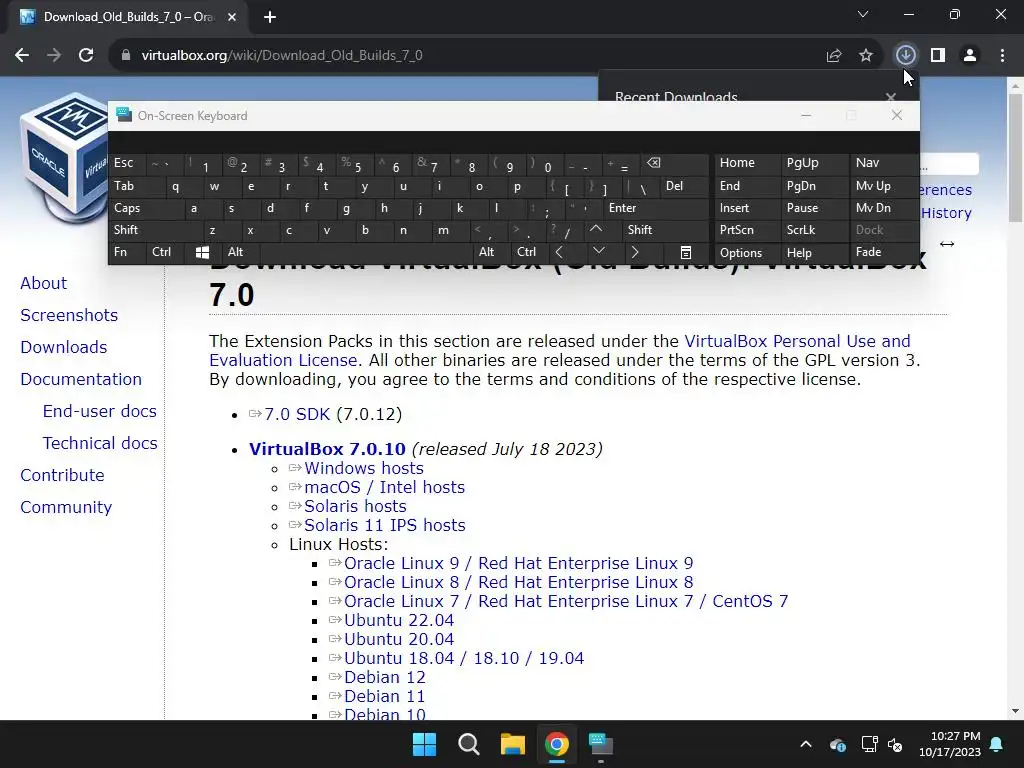This screenshot has height=768, width=1024.
Task: Open Debian 12 download link
Action: [x=385, y=677]
